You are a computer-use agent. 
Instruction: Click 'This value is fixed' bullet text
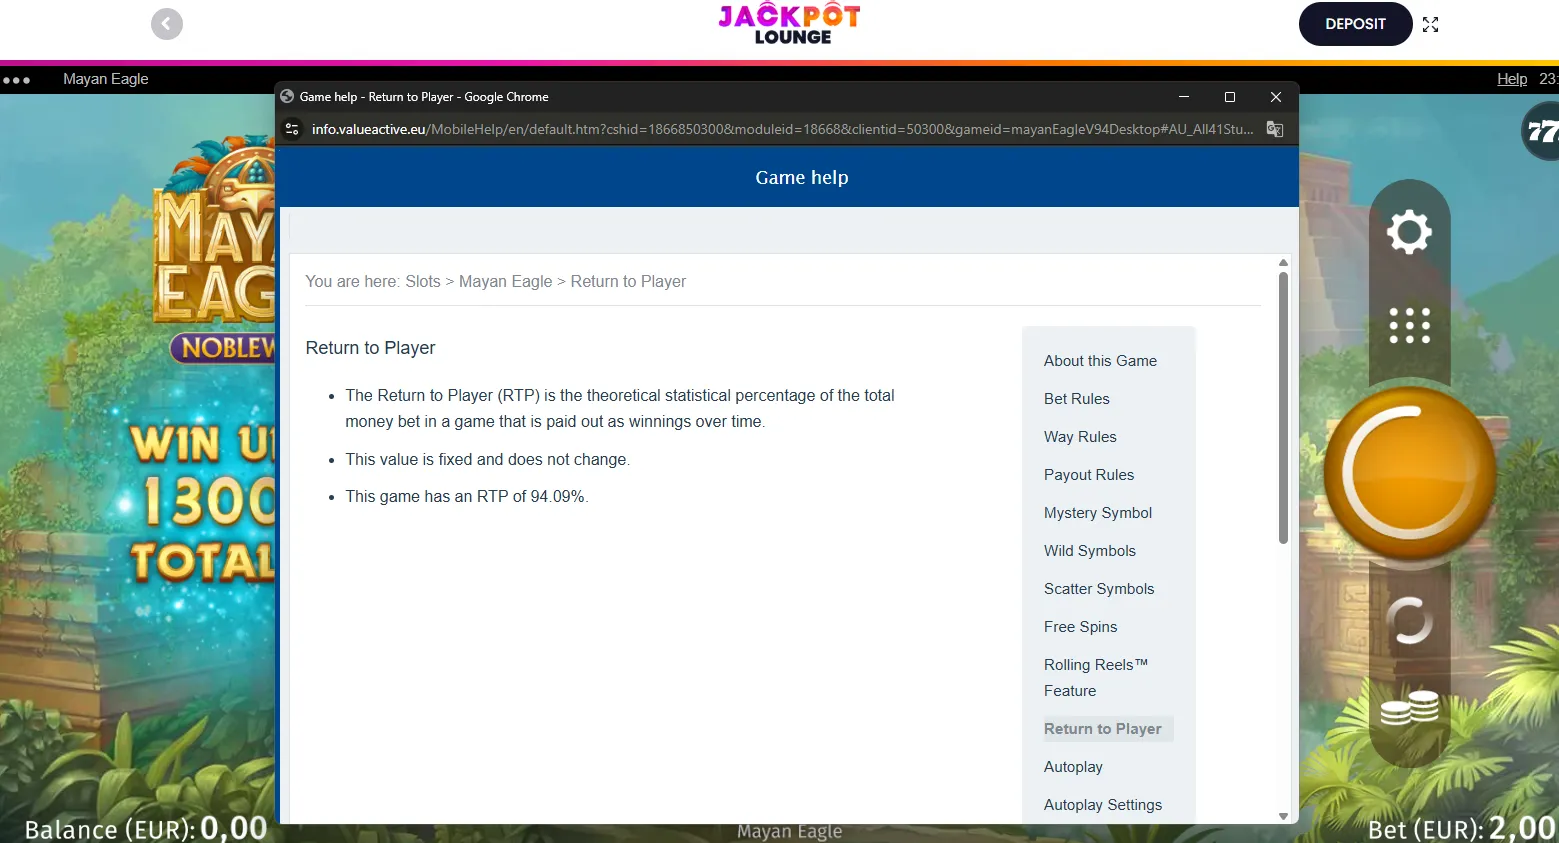click(487, 460)
